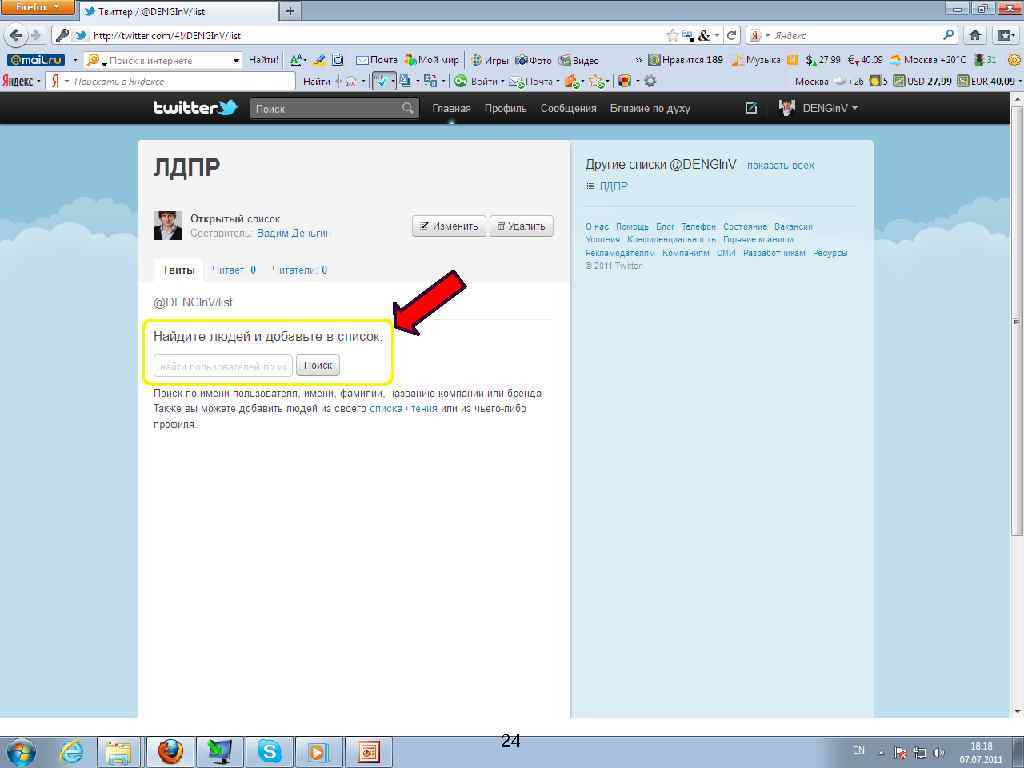1024x768 pixels.
Task: Click the Yandex search magnifier icon
Action: 948,35
